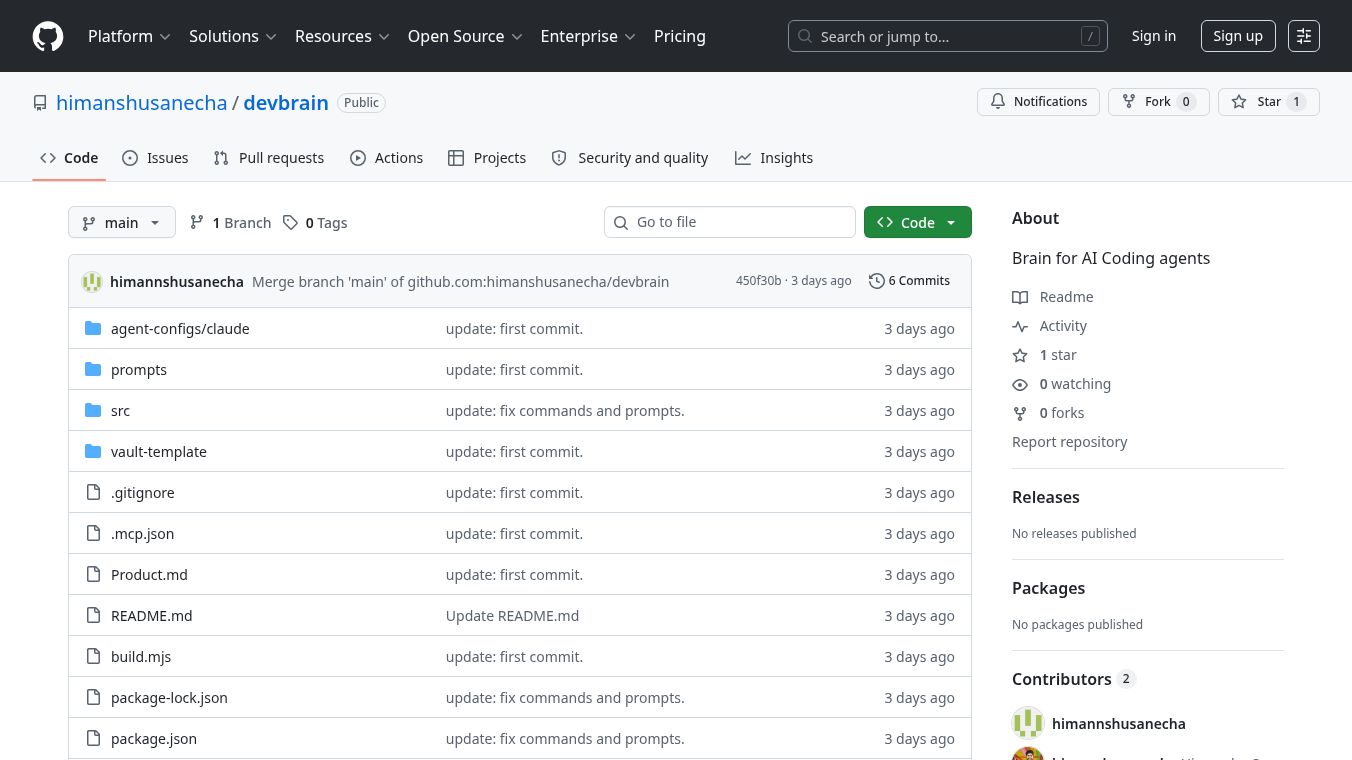Screen dimensions: 1352x760
Task: Switch to the Code tab
Action: tap(69, 158)
